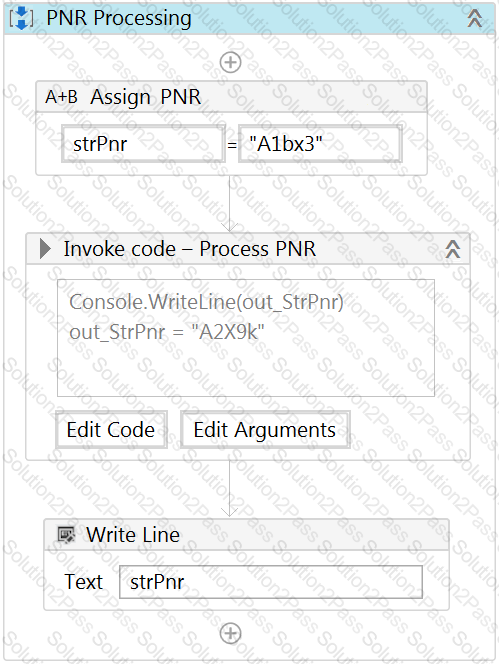Select the Write Line activity title
The width and height of the screenshot is (499, 664).
[x=133, y=534]
